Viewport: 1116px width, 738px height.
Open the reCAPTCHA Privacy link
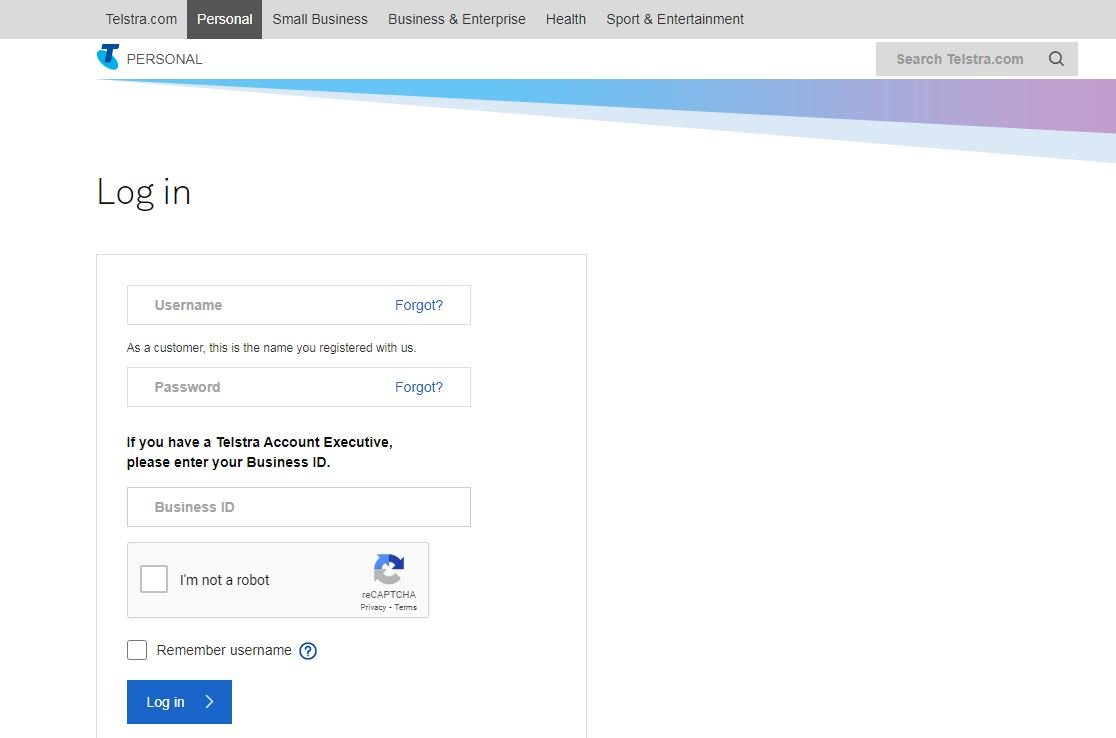coord(373,607)
